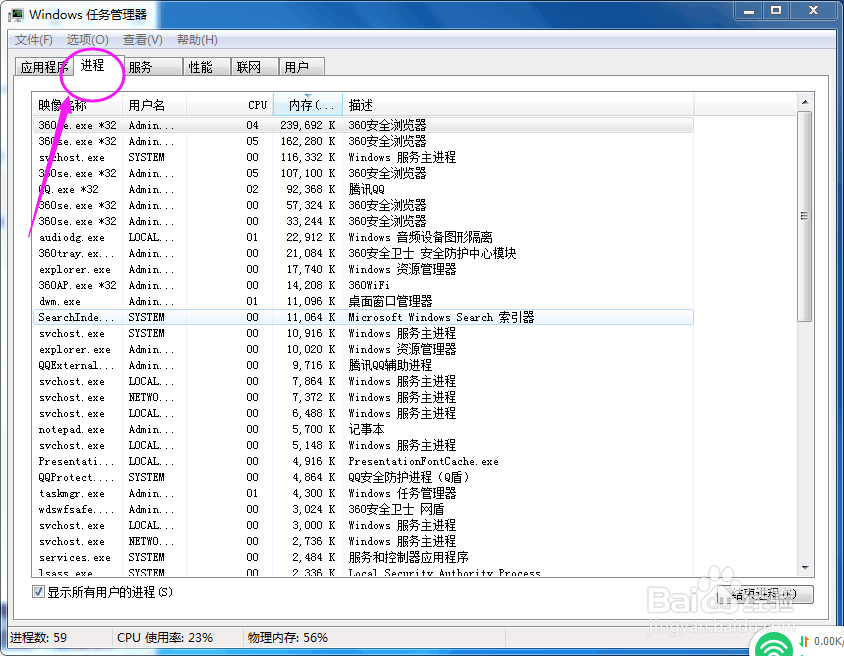Select the 239,692 K 360se.exe process
844x656 pixels.
point(363,125)
